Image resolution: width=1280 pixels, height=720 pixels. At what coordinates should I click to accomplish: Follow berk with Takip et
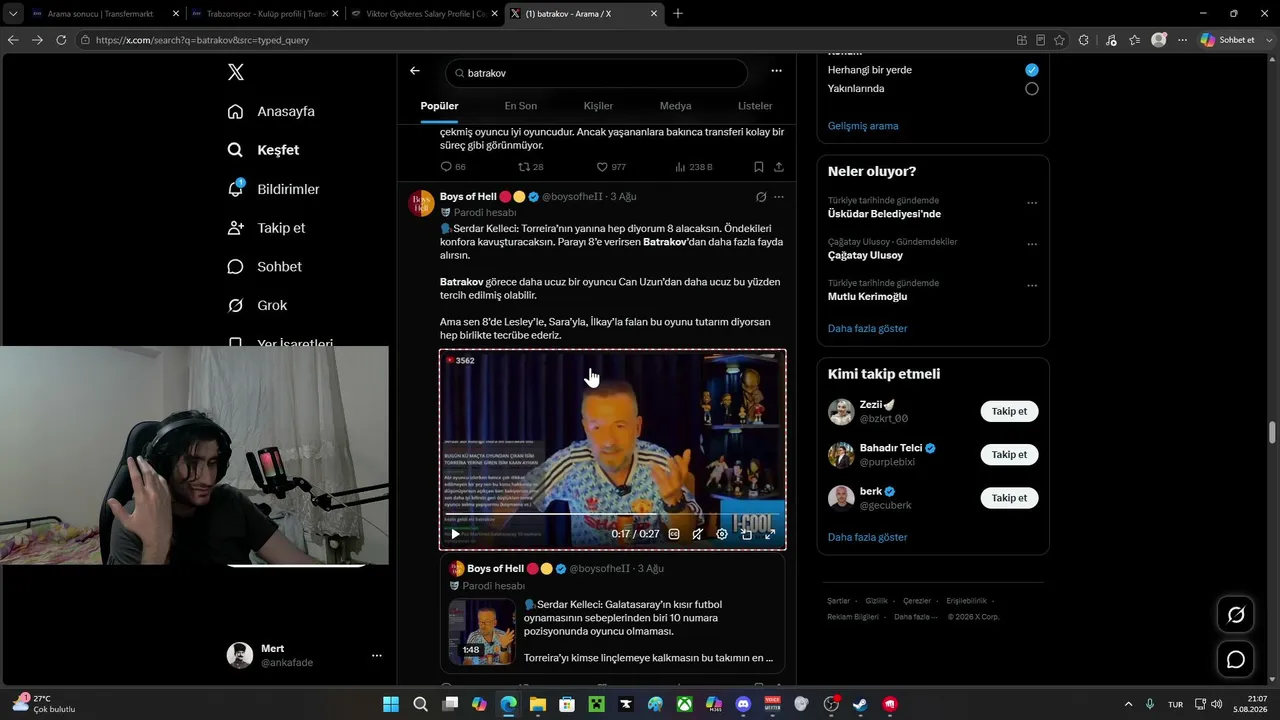(x=1009, y=498)
